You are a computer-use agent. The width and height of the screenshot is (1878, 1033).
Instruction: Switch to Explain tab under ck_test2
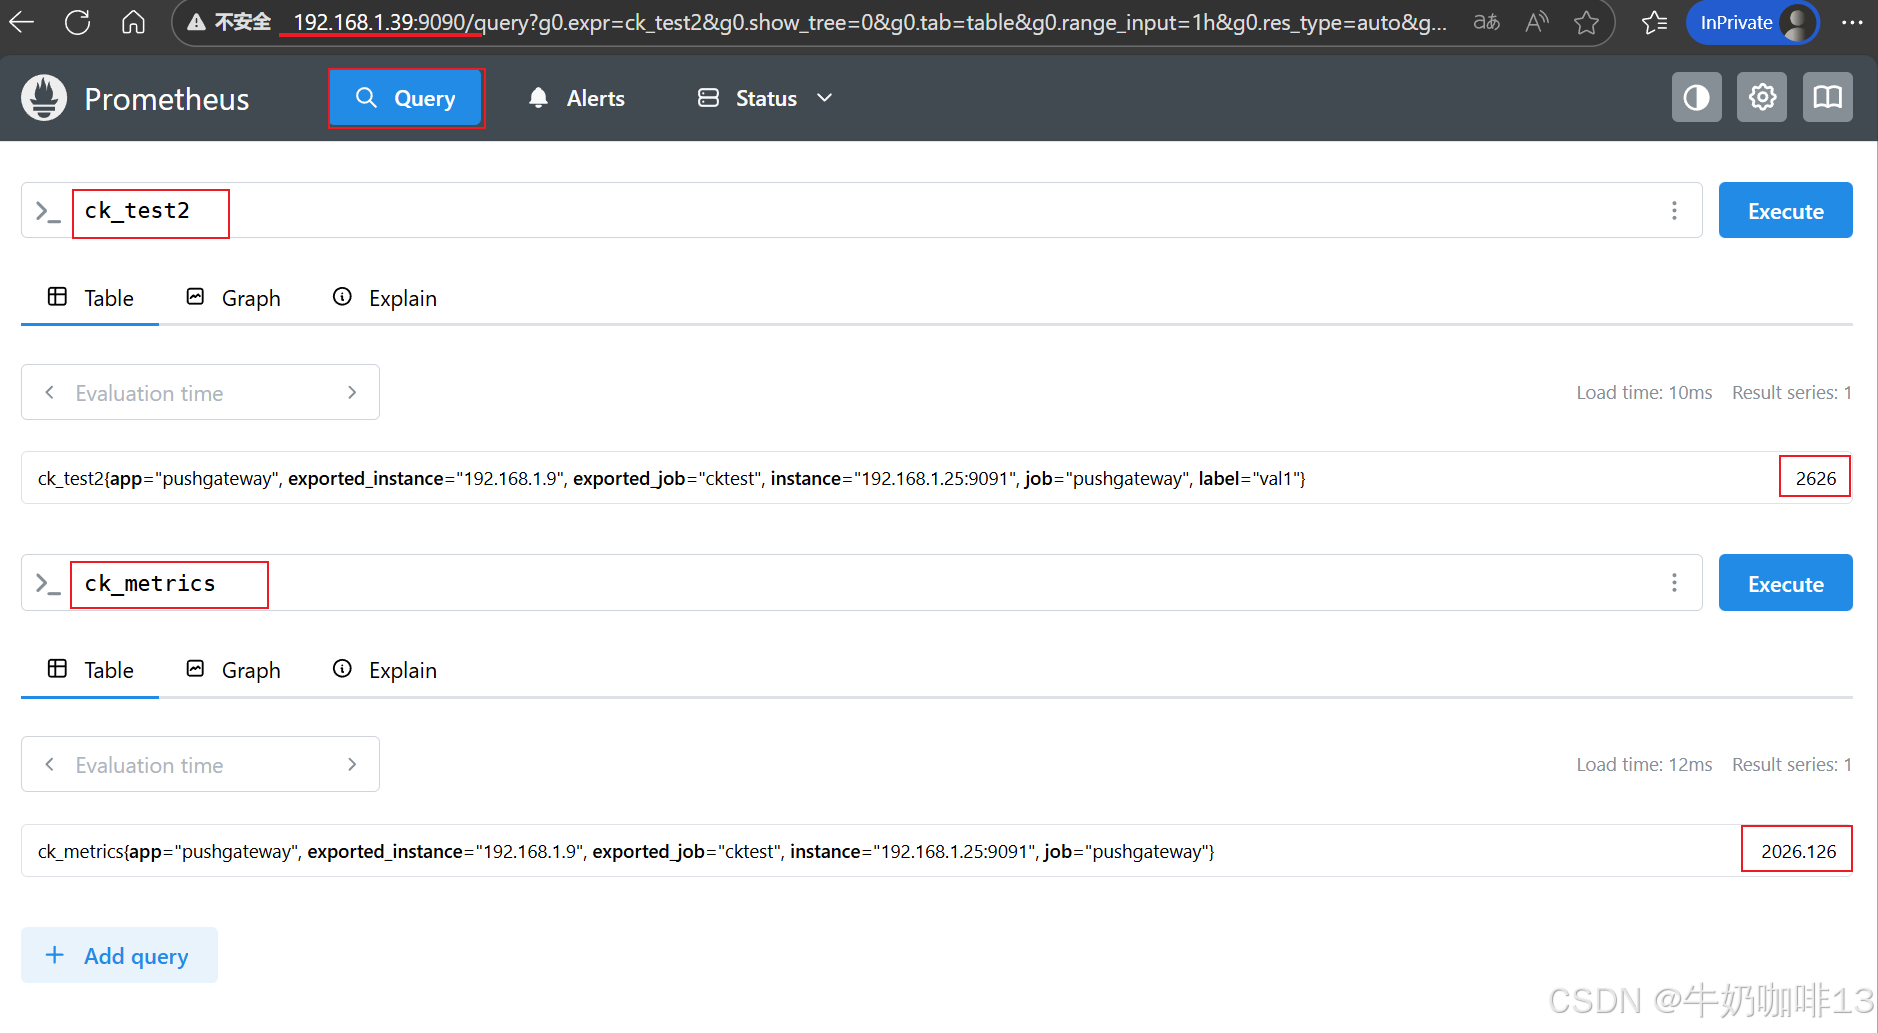[x=385, y=298]
